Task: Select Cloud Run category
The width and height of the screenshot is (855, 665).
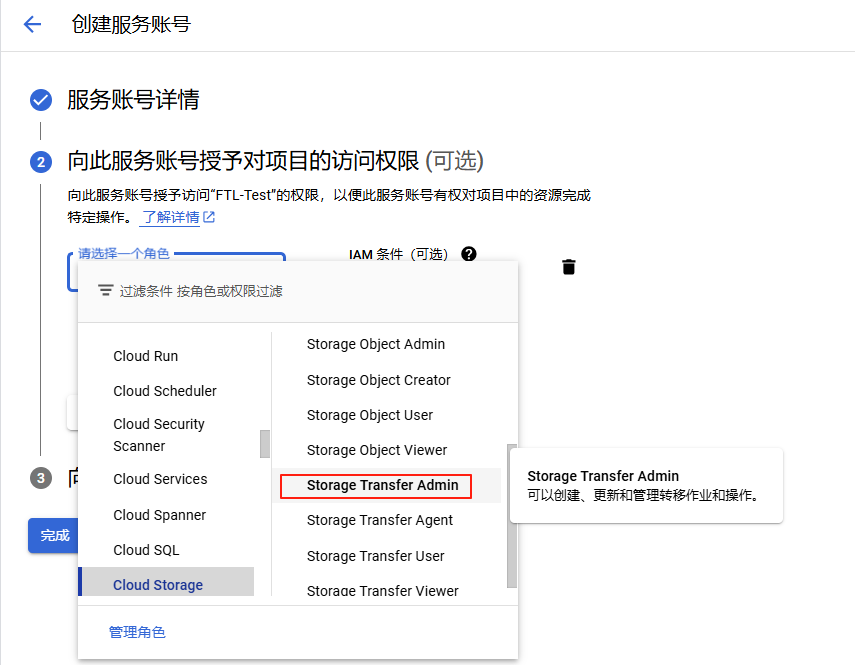Action: [146, 356]
